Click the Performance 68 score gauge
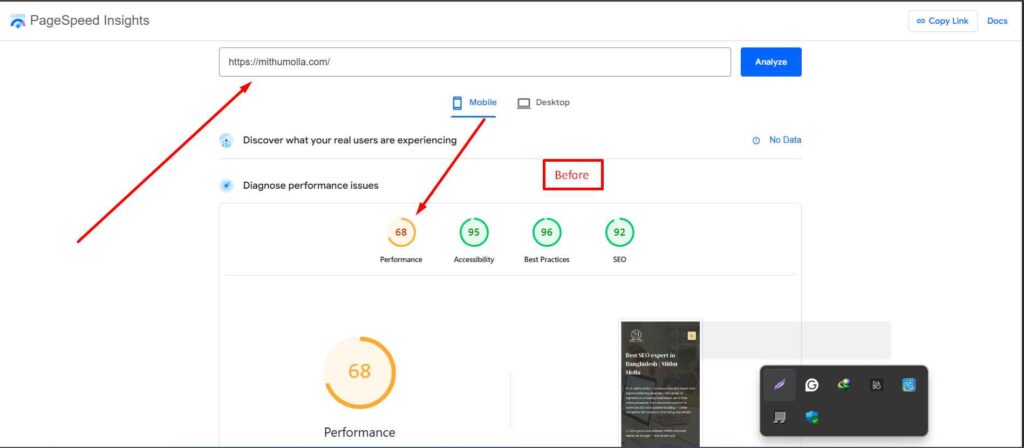This screenshot has height=448, width=1024. pos(401,232)
